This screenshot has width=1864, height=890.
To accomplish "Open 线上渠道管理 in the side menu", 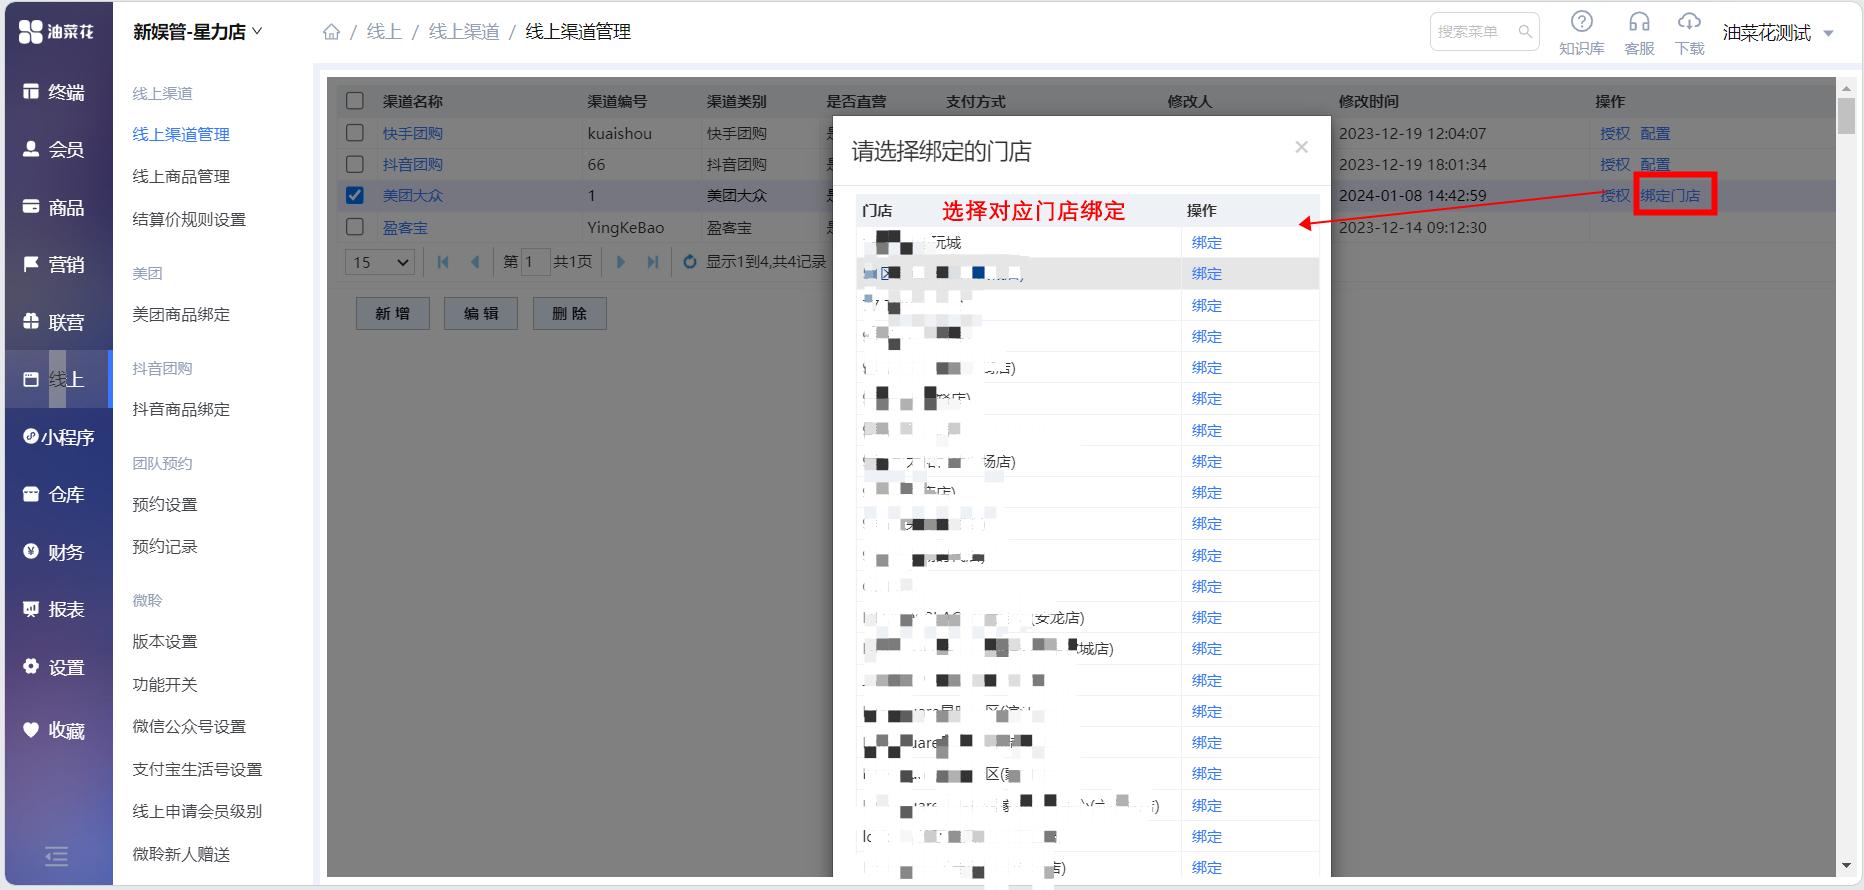I will pos(181,134).
